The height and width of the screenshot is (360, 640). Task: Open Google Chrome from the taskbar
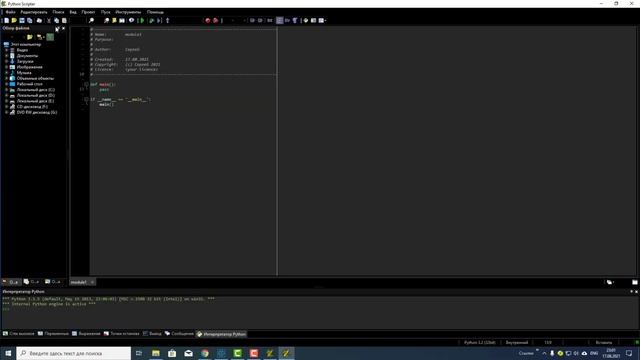pos(204,353)
